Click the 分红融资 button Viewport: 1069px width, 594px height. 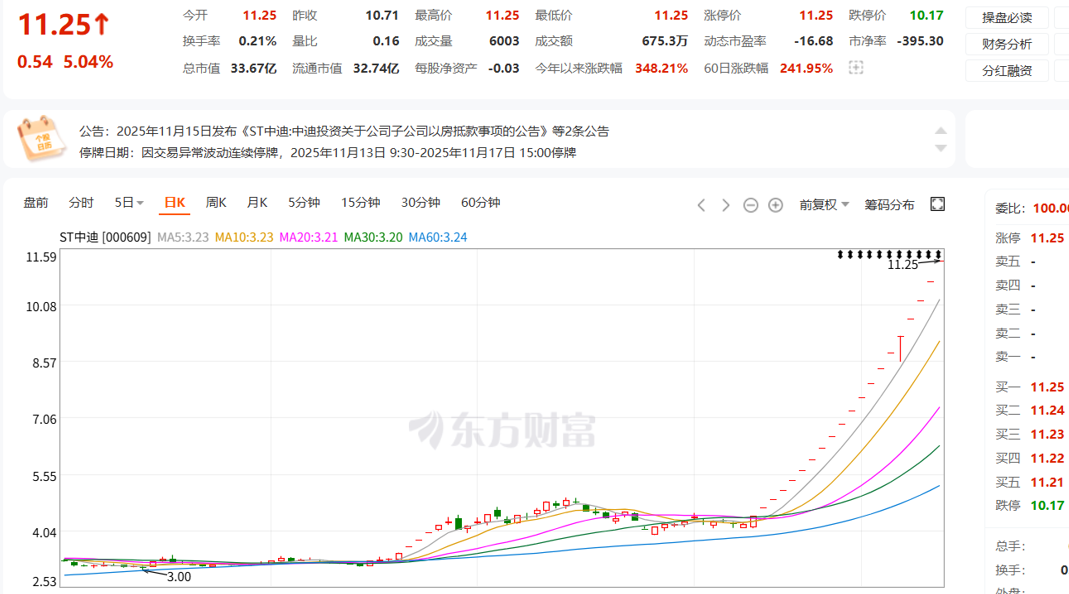tap(1007, 71)
